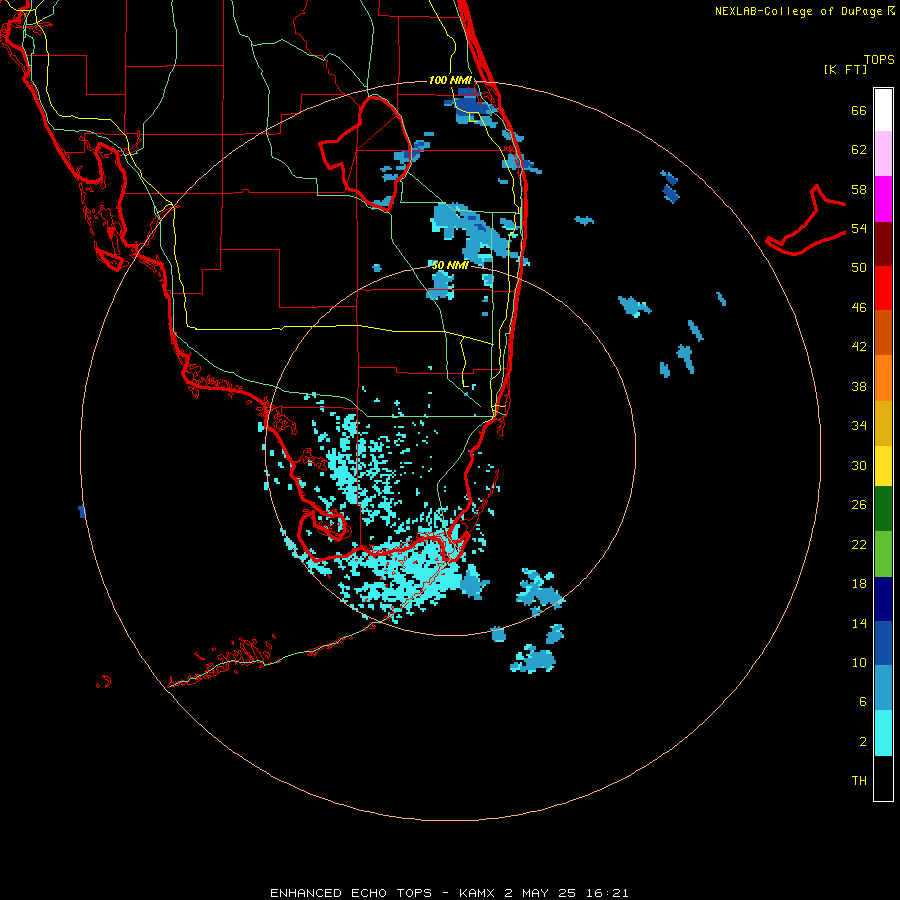
Task: Click the gold 38 color swatch
Action: point(883,422)
